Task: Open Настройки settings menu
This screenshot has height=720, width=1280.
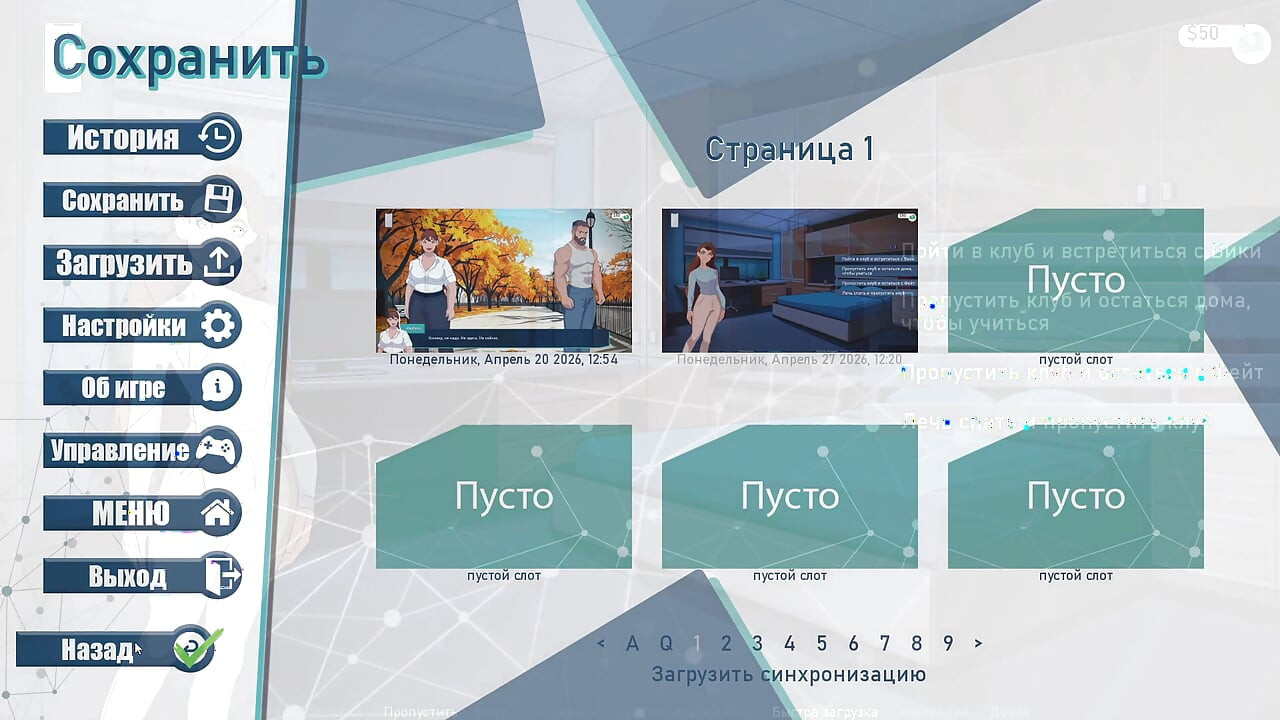Action: click(142, 326)
